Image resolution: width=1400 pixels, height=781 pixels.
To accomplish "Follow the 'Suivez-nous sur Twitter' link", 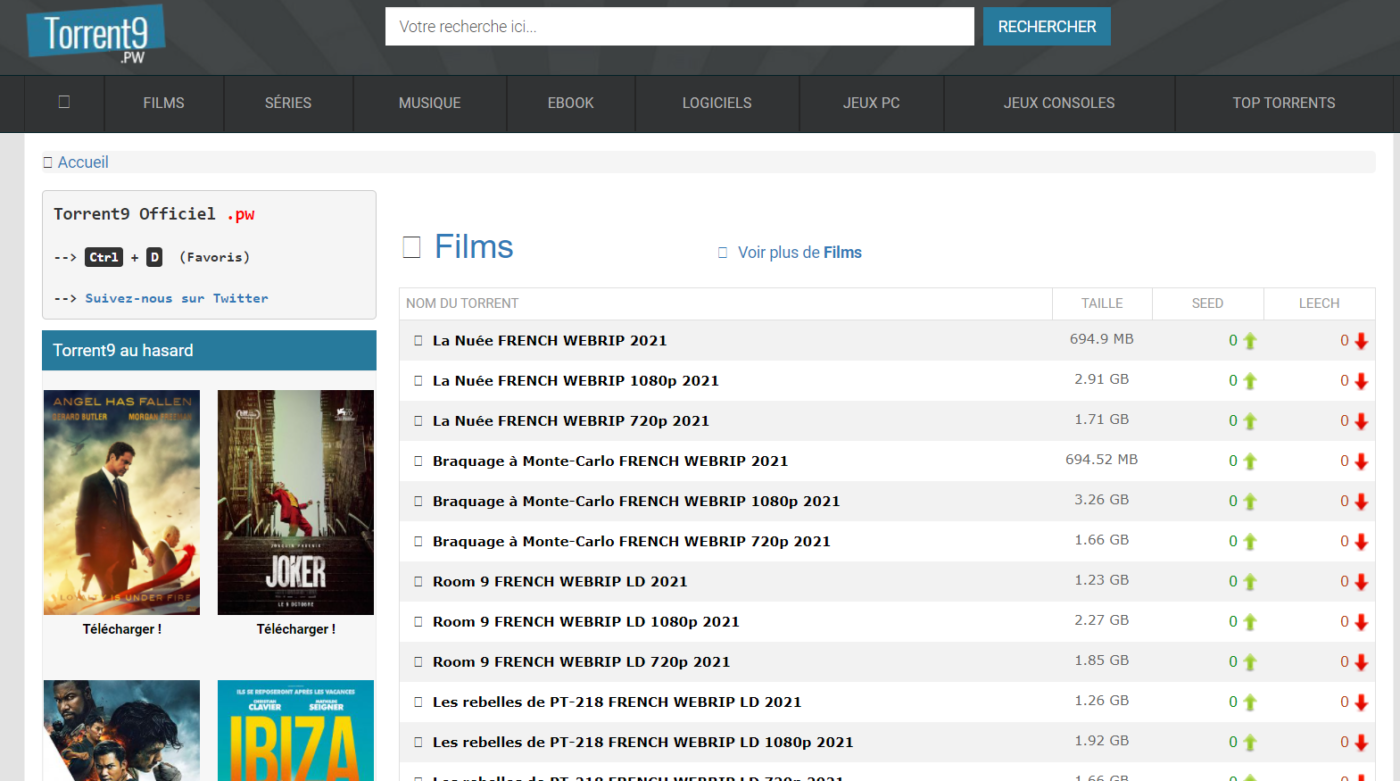I will point(177,298).
